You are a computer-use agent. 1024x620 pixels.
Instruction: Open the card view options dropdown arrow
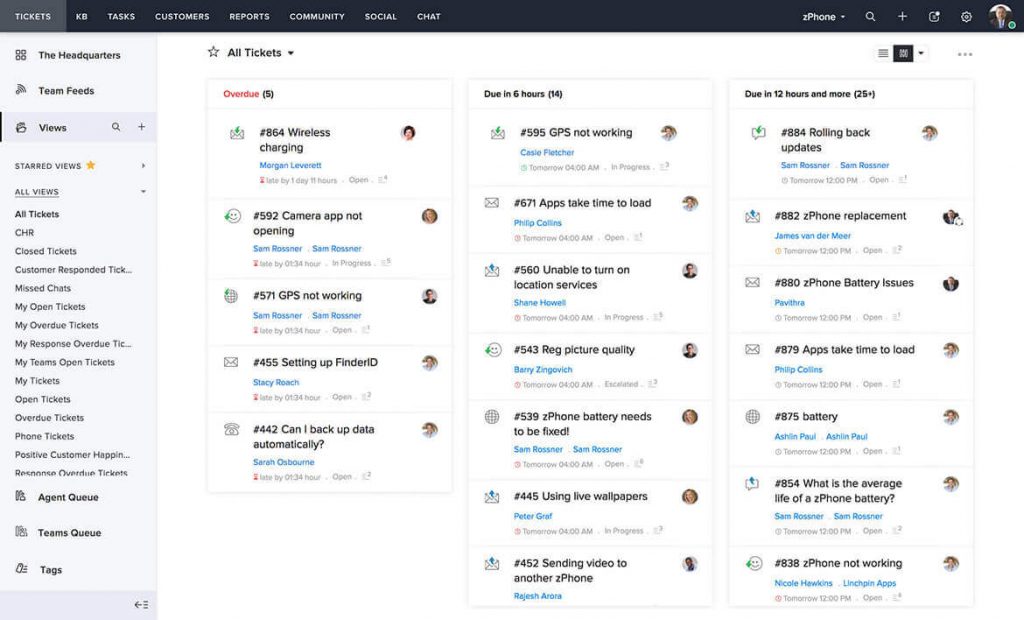922,54
